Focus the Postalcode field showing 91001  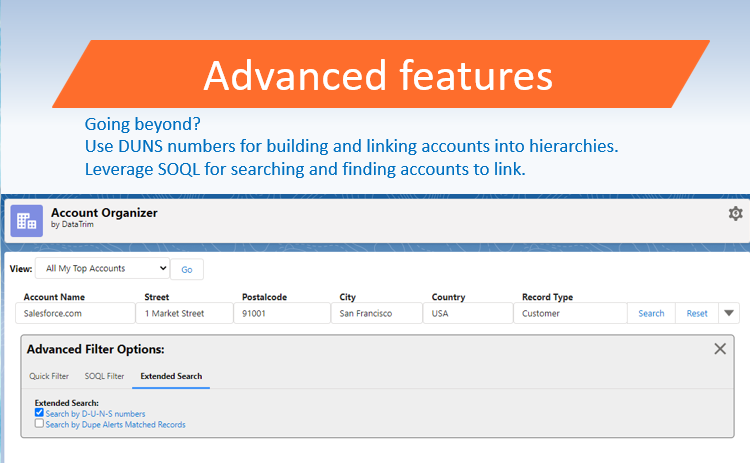pos(282,313)
